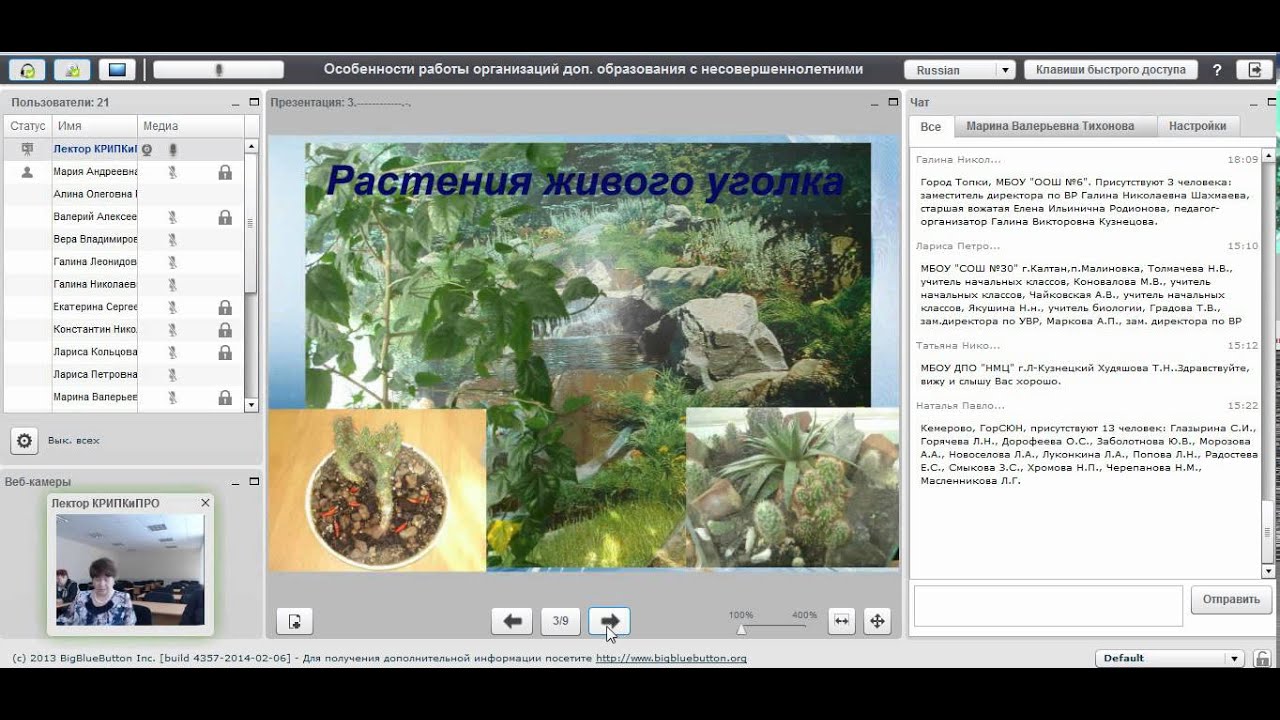Click the Клавиши быстрого доступа button
This screenshot has height=720, width=1280.
click(1110, 70)
